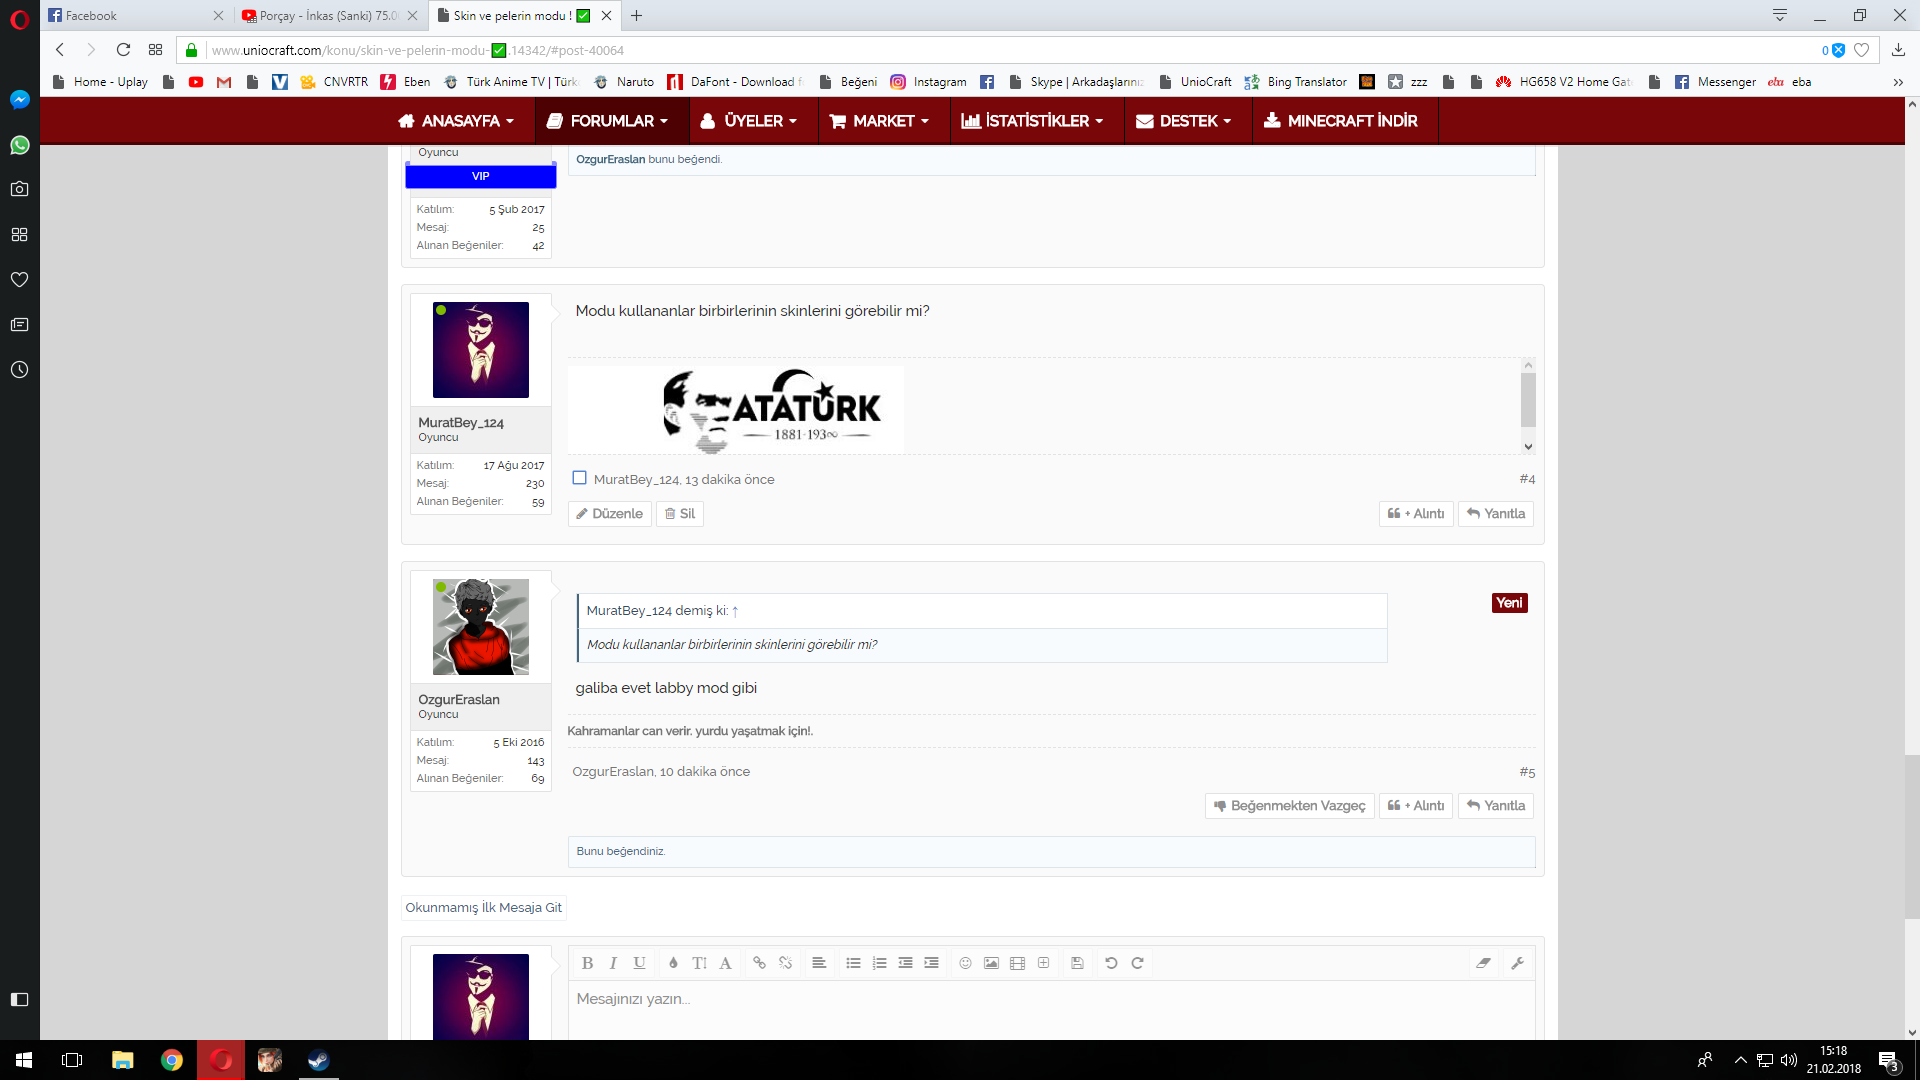Open the İSTATİSTİKLER dropdown menu
Image resolution: width=1920 pixels, height=1080 pixels.
[x=1032, y=121]
